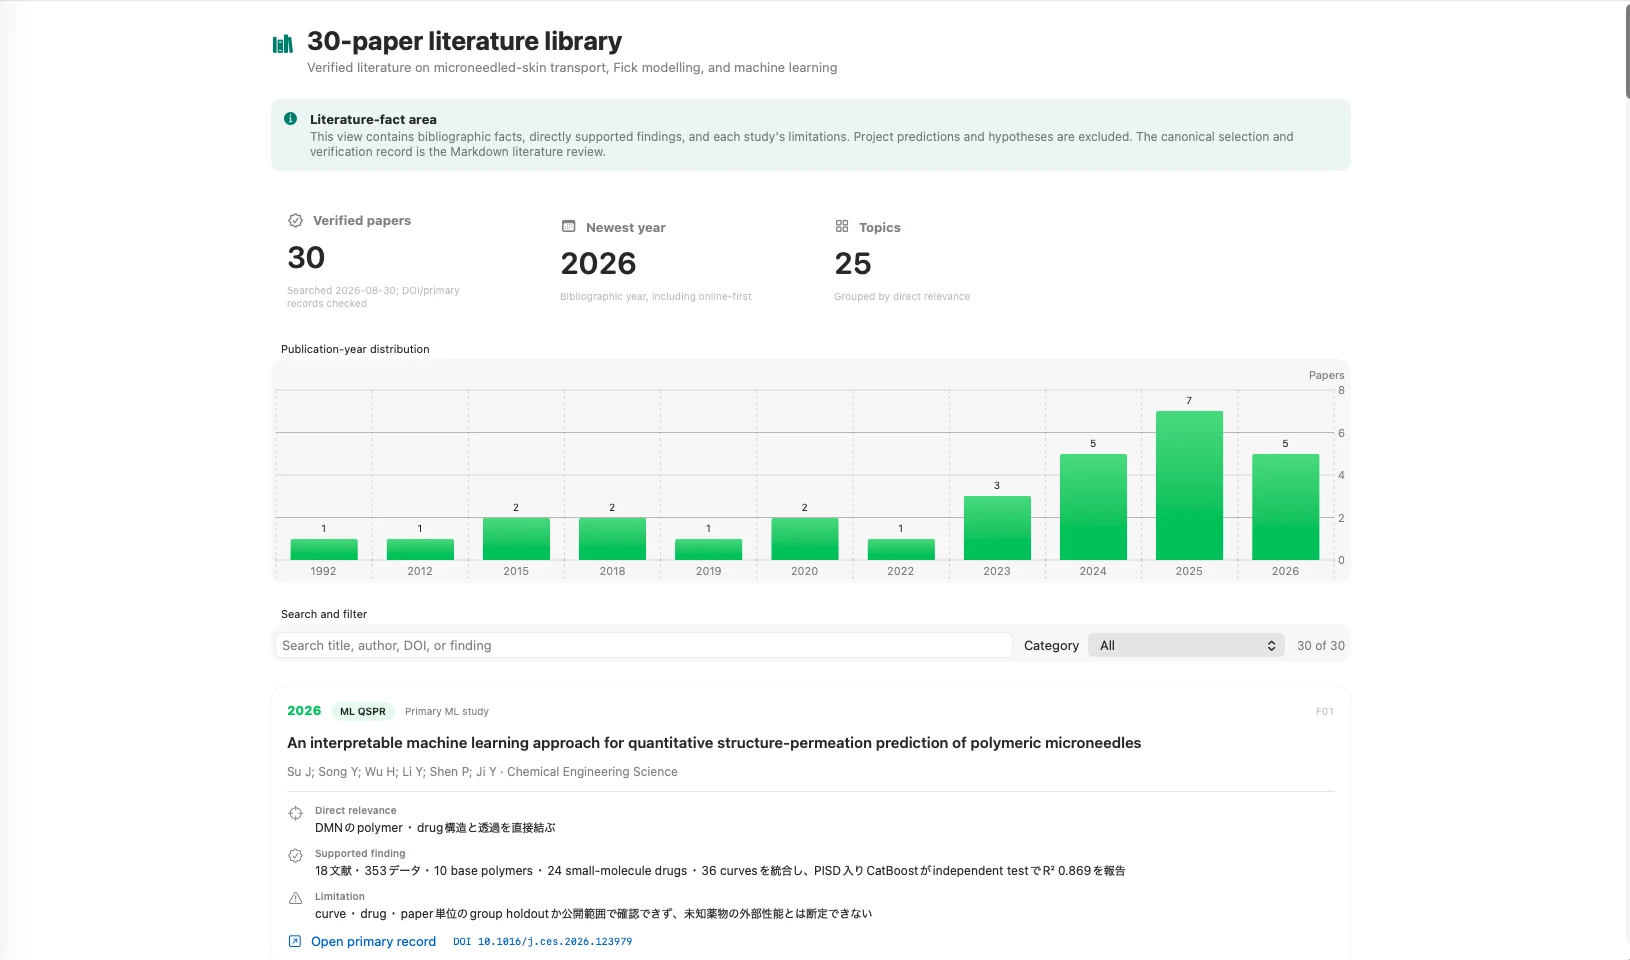Viewport: 1630px width, 960px height.
Task: Click the 'Primary ML study' label
Action: coord(447,712)
